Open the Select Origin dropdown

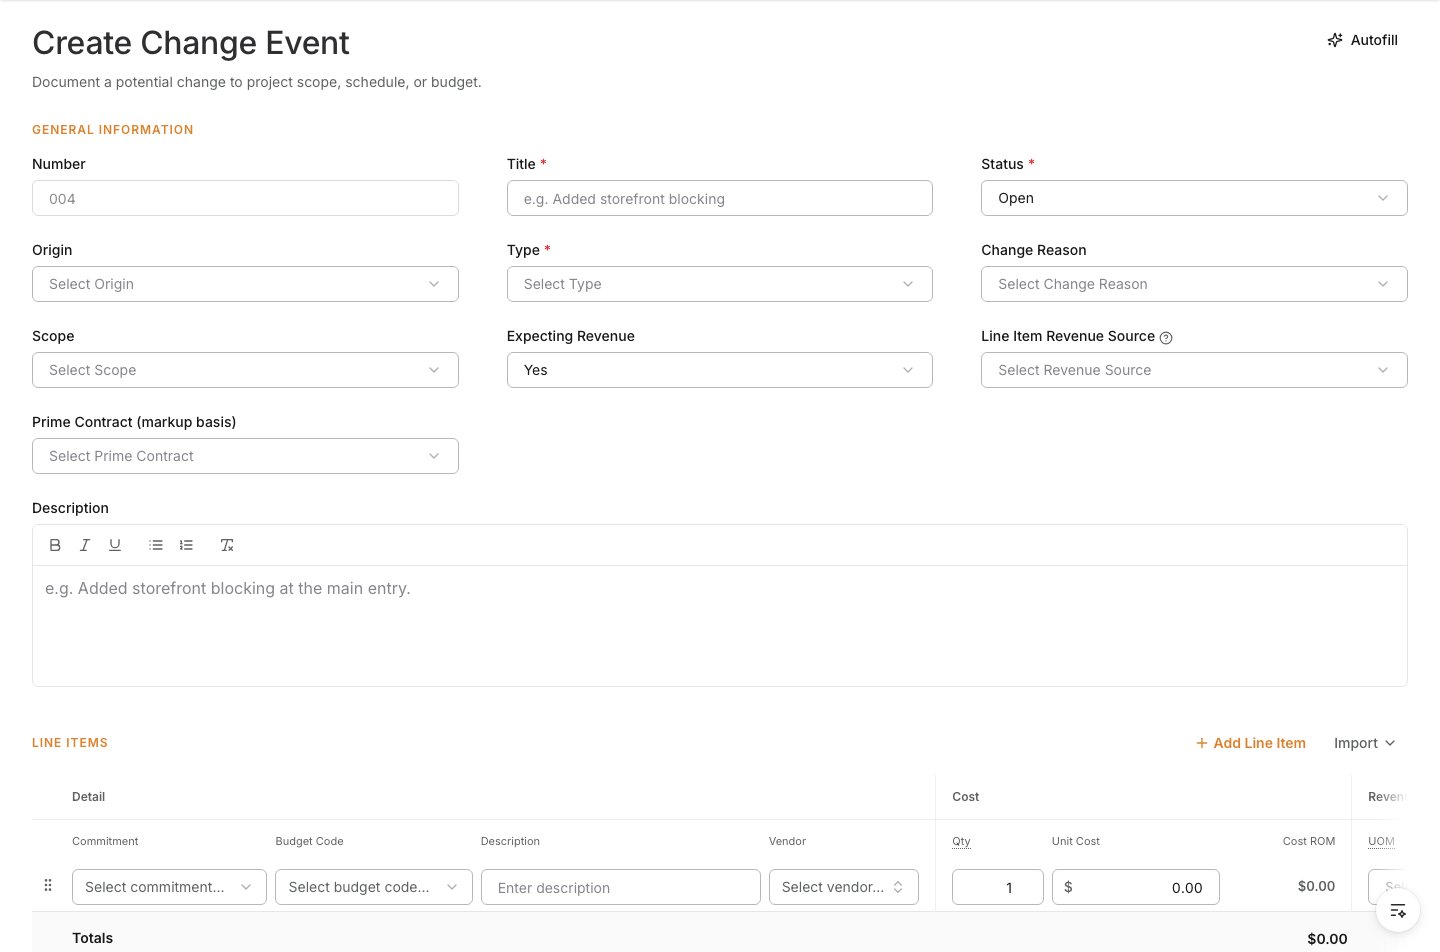[245, 284]
